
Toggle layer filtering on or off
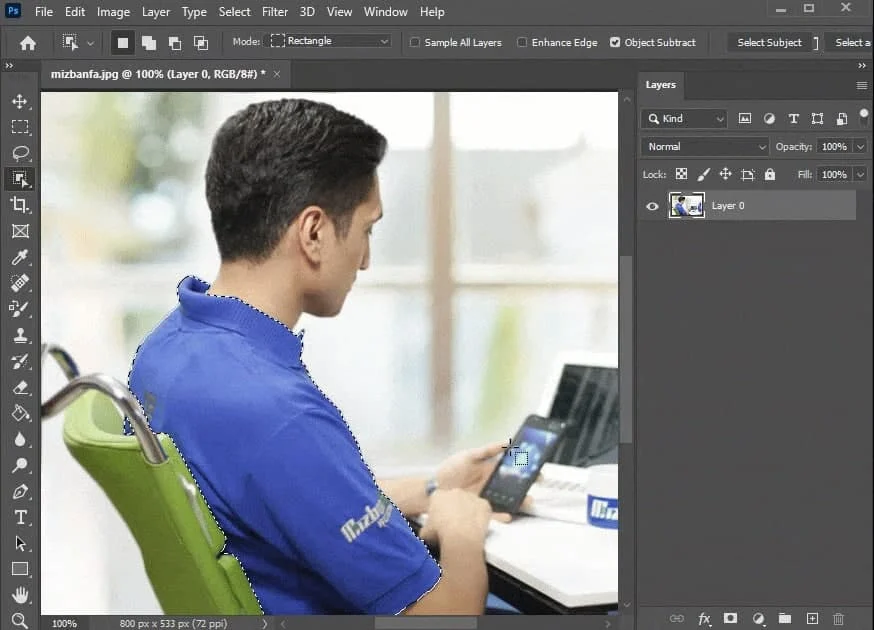coord(863,114)
